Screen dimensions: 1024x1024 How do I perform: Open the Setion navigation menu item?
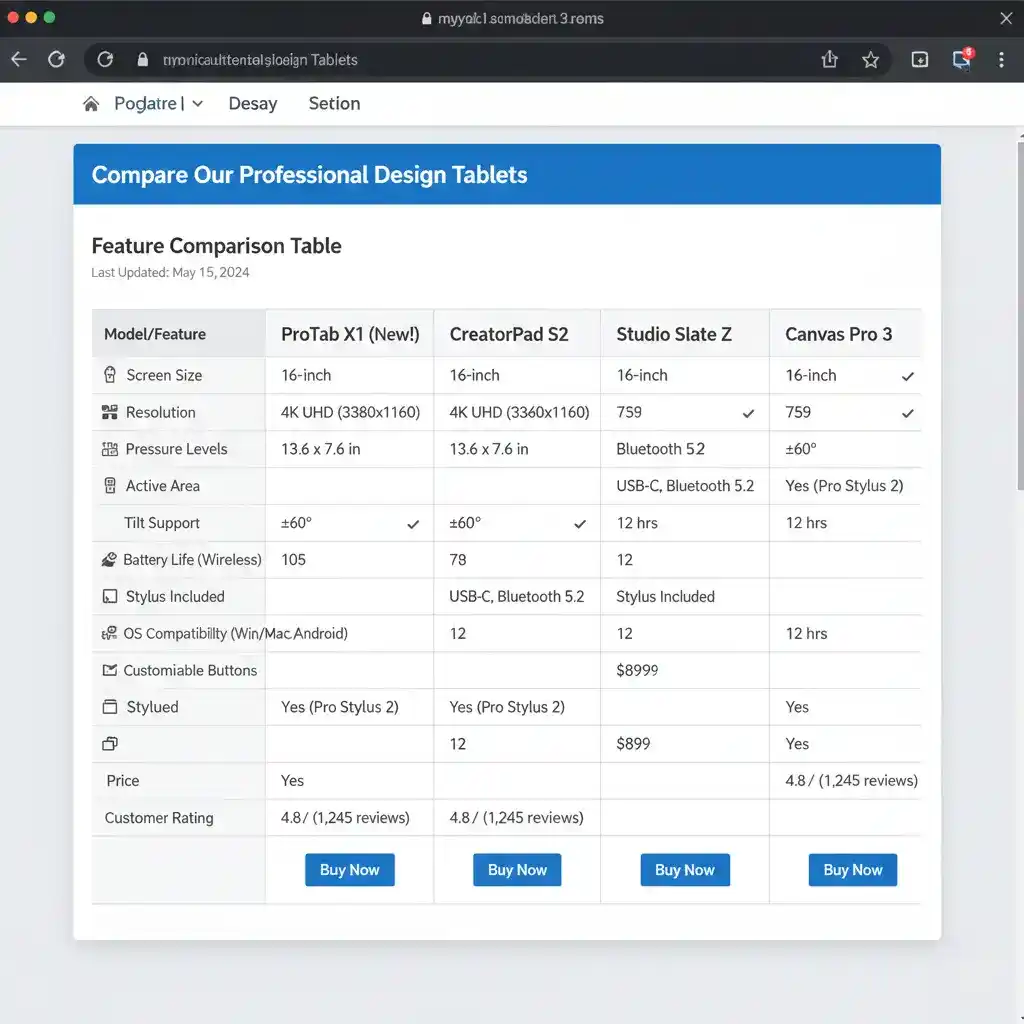pos(334,104)
